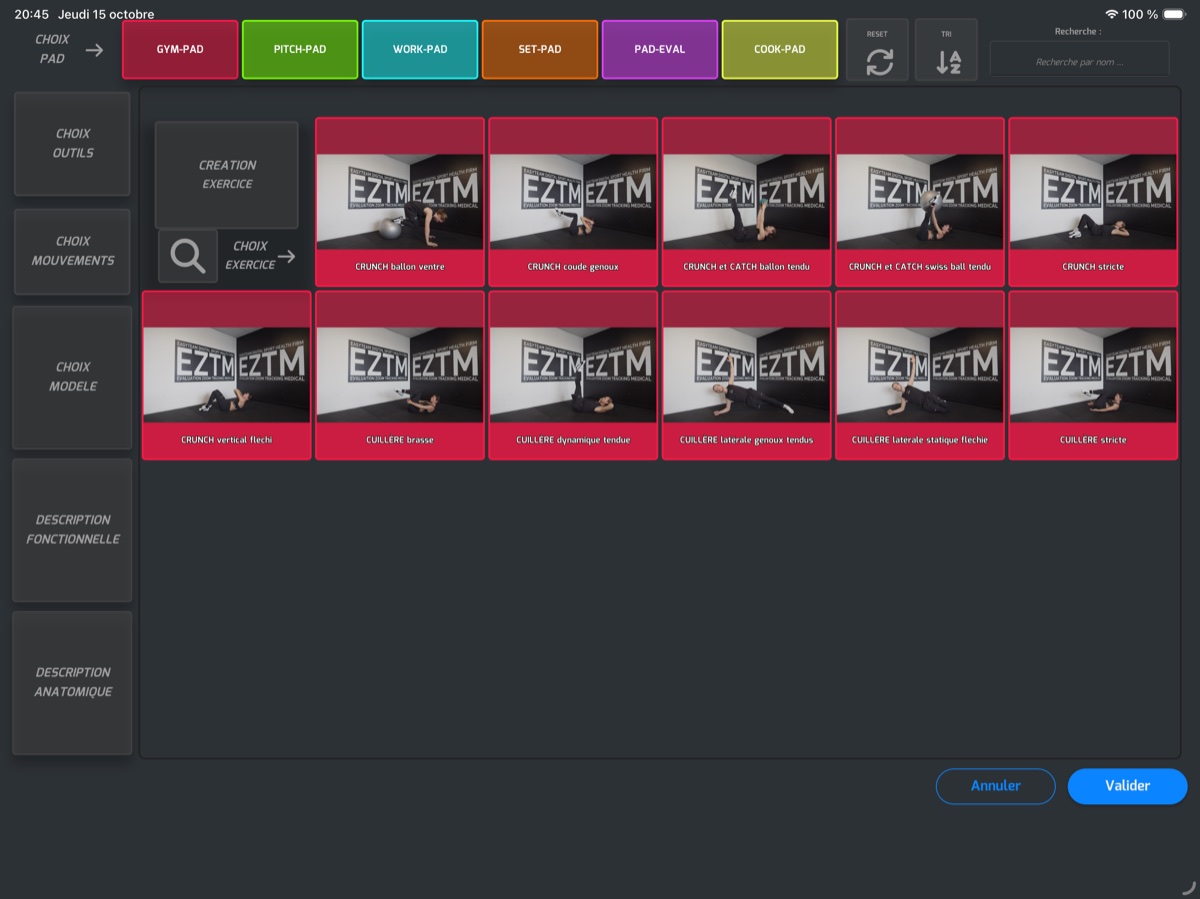
Task: Open DESCRIPTION FONCTIONNELLE section
Action: click(x=72, y=530)
